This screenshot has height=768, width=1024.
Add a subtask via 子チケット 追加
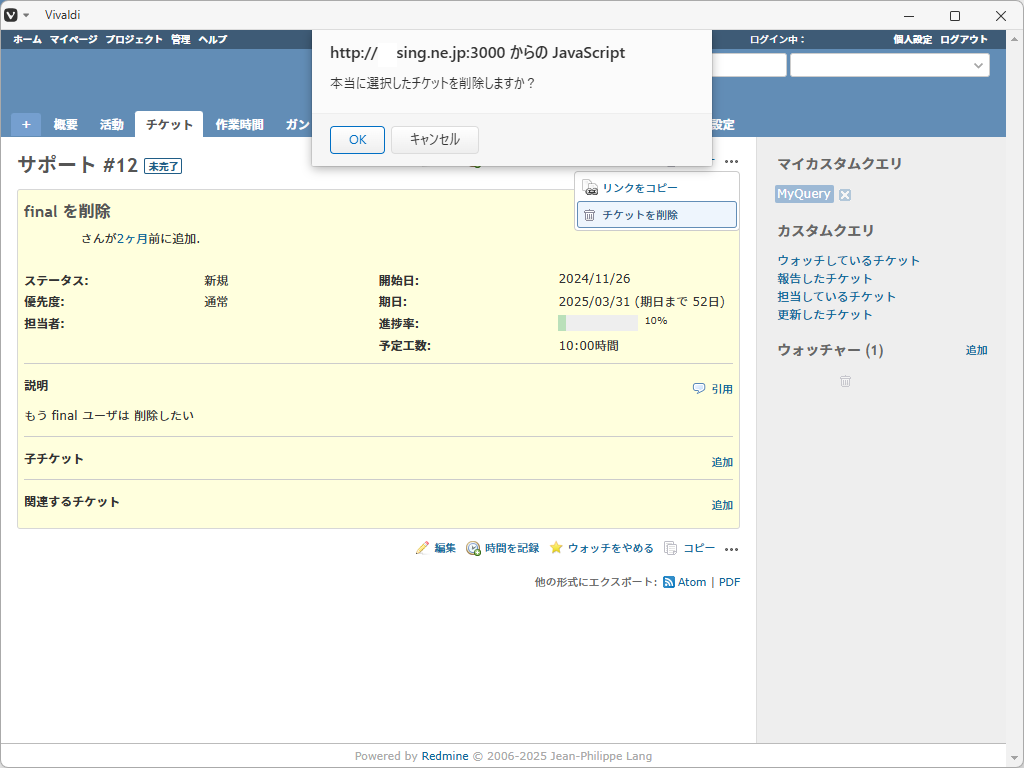pos(722,462)
